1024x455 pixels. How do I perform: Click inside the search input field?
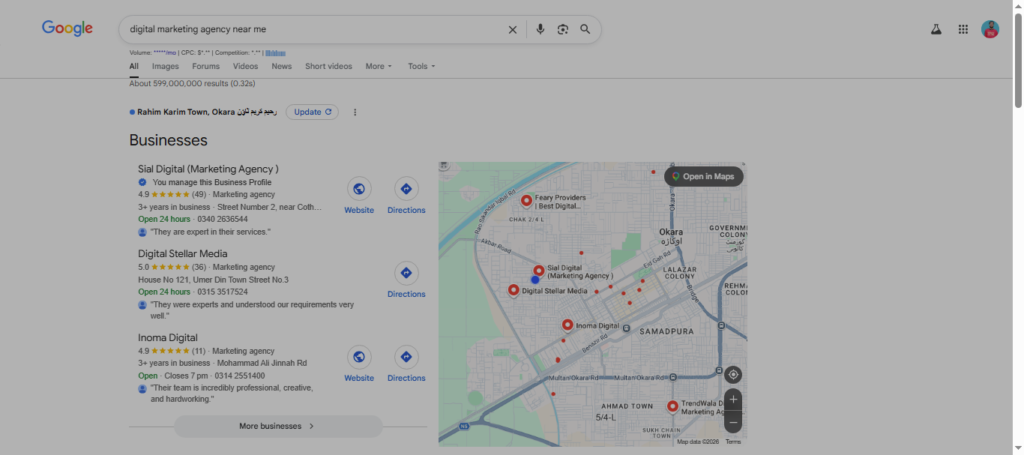(313, 29)
